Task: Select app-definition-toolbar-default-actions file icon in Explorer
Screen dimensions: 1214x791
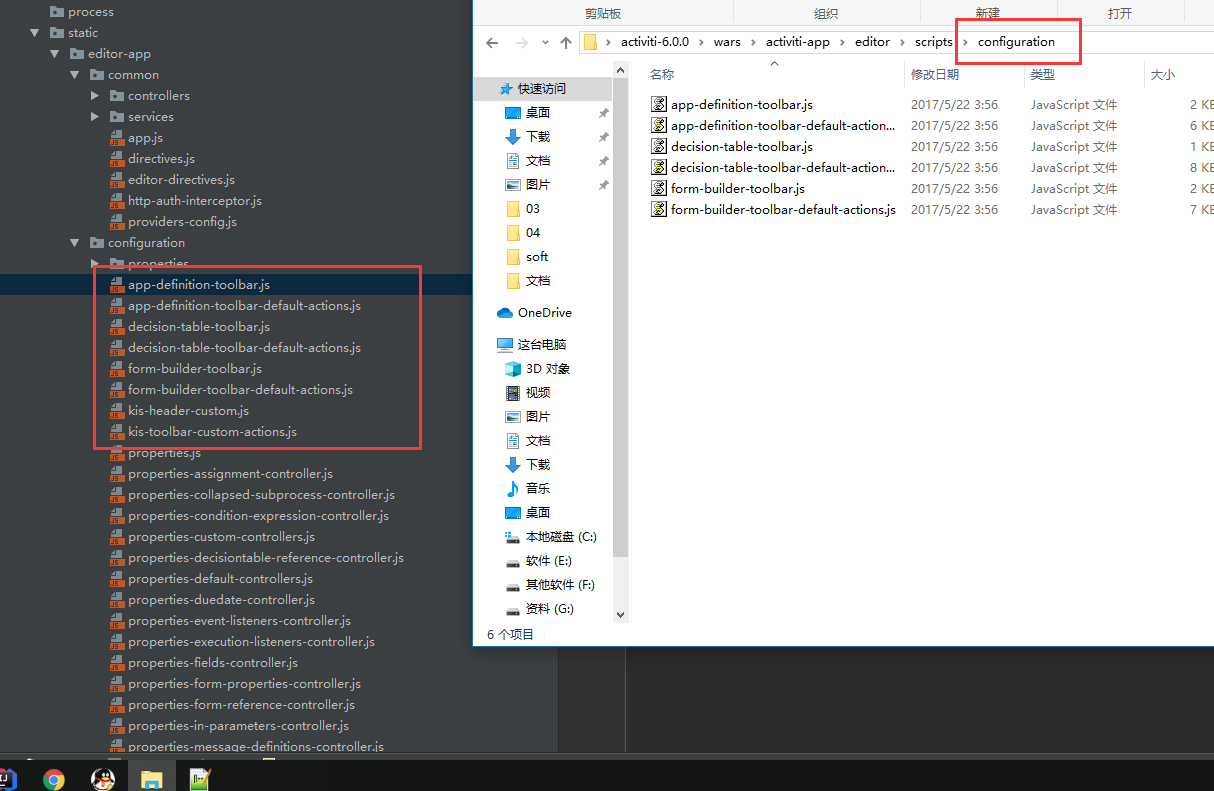Action: point(659,125)
